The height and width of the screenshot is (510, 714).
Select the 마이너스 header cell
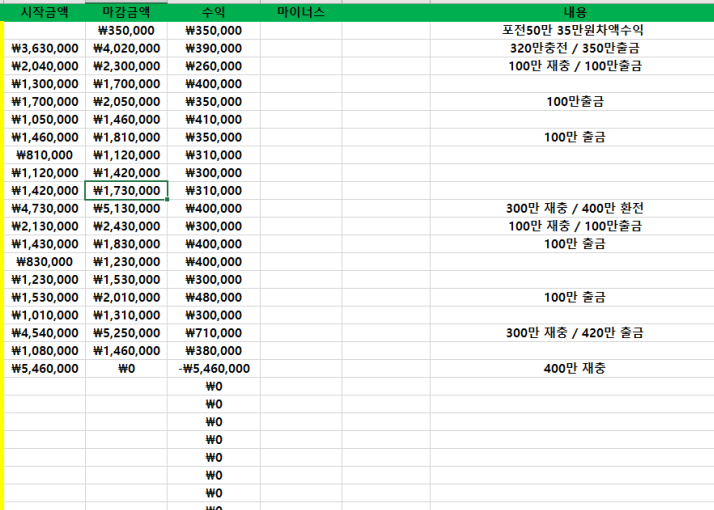(300, 13)
